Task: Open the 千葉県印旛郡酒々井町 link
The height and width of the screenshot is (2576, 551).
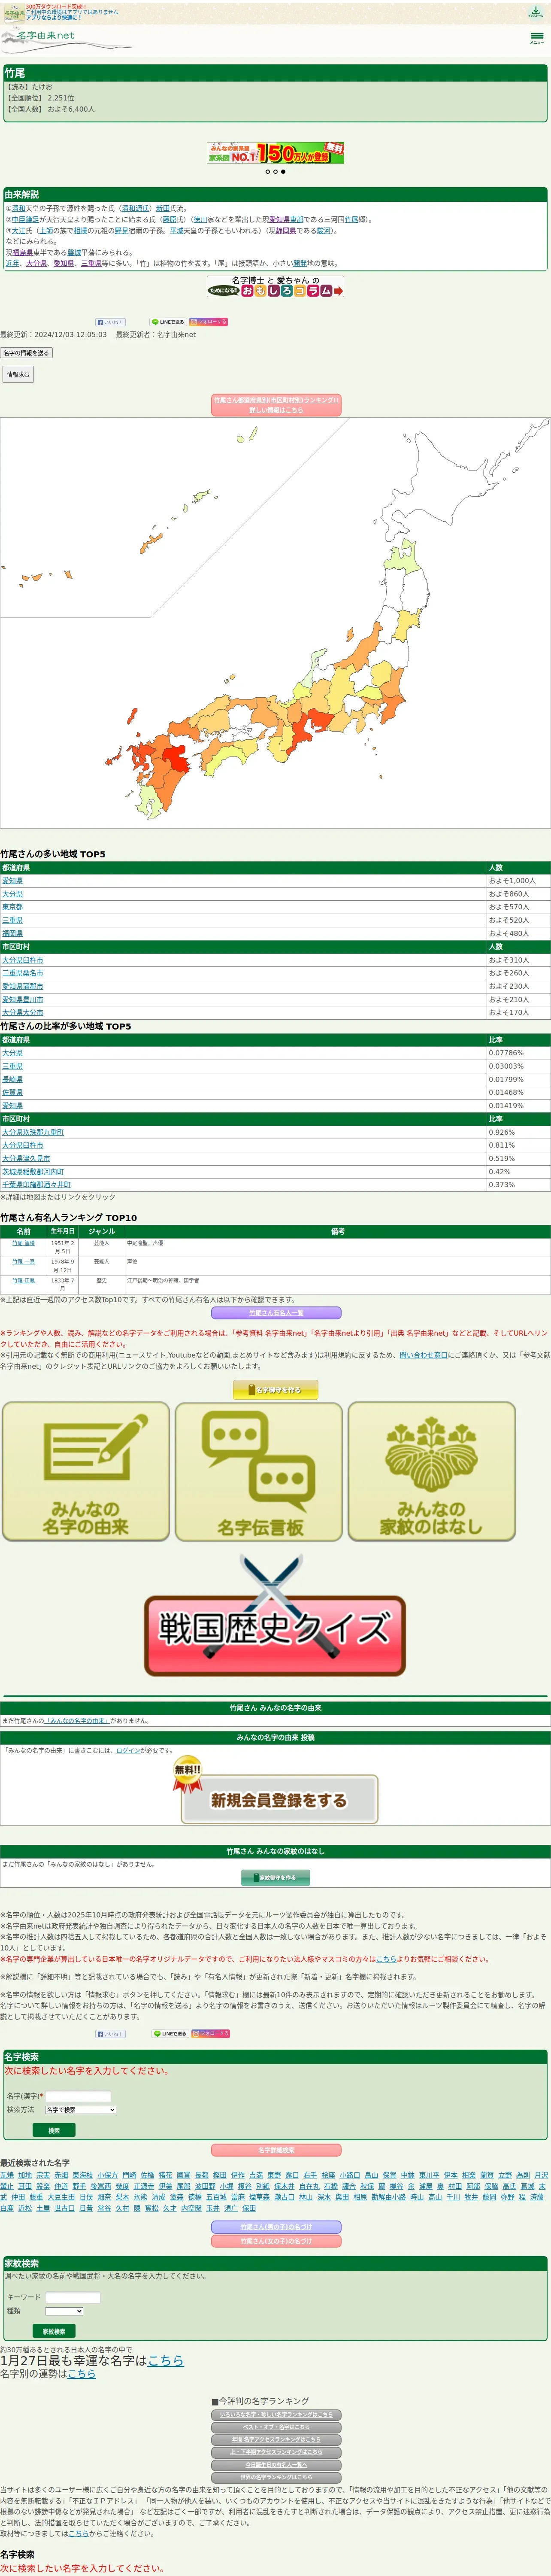Action: pyautogui.click(x=36, y=1185)
